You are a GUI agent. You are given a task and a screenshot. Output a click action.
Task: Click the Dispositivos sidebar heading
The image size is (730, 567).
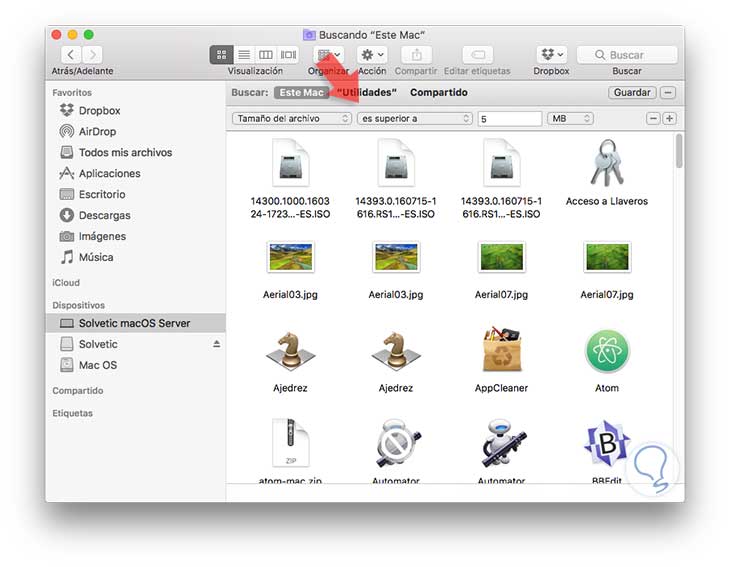[x=78, y=305]
